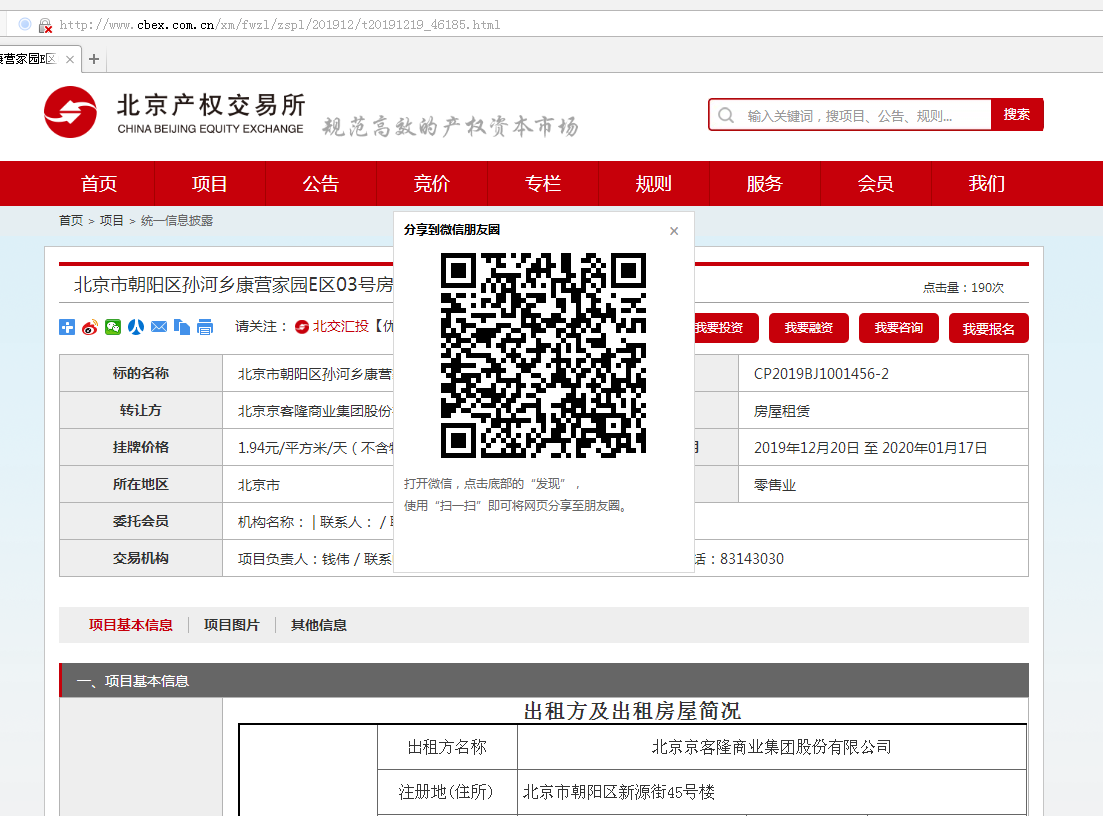Copy page link with copy icon

181,327
